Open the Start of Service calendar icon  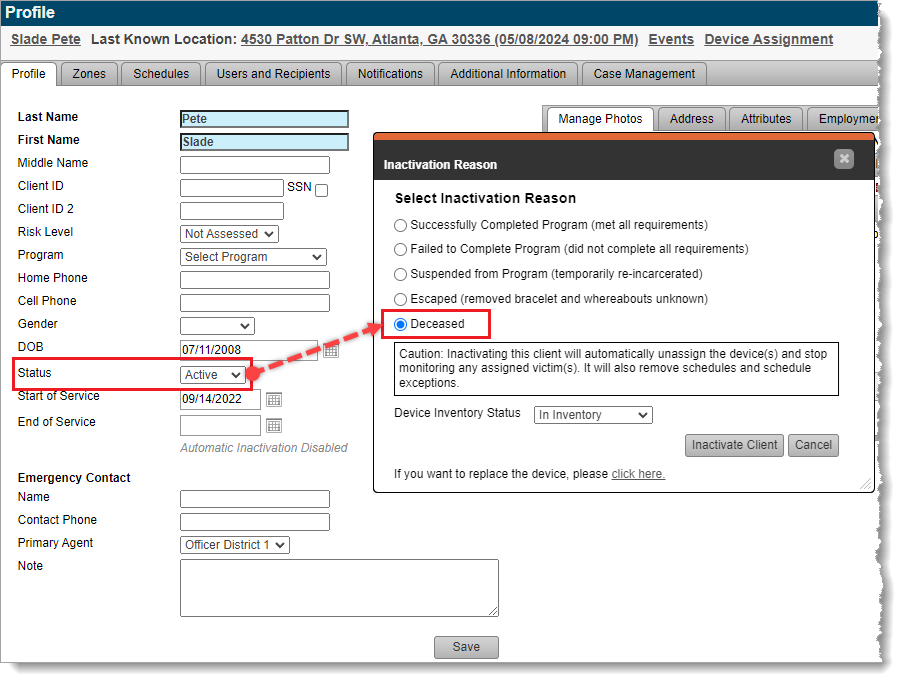[274, 400]
